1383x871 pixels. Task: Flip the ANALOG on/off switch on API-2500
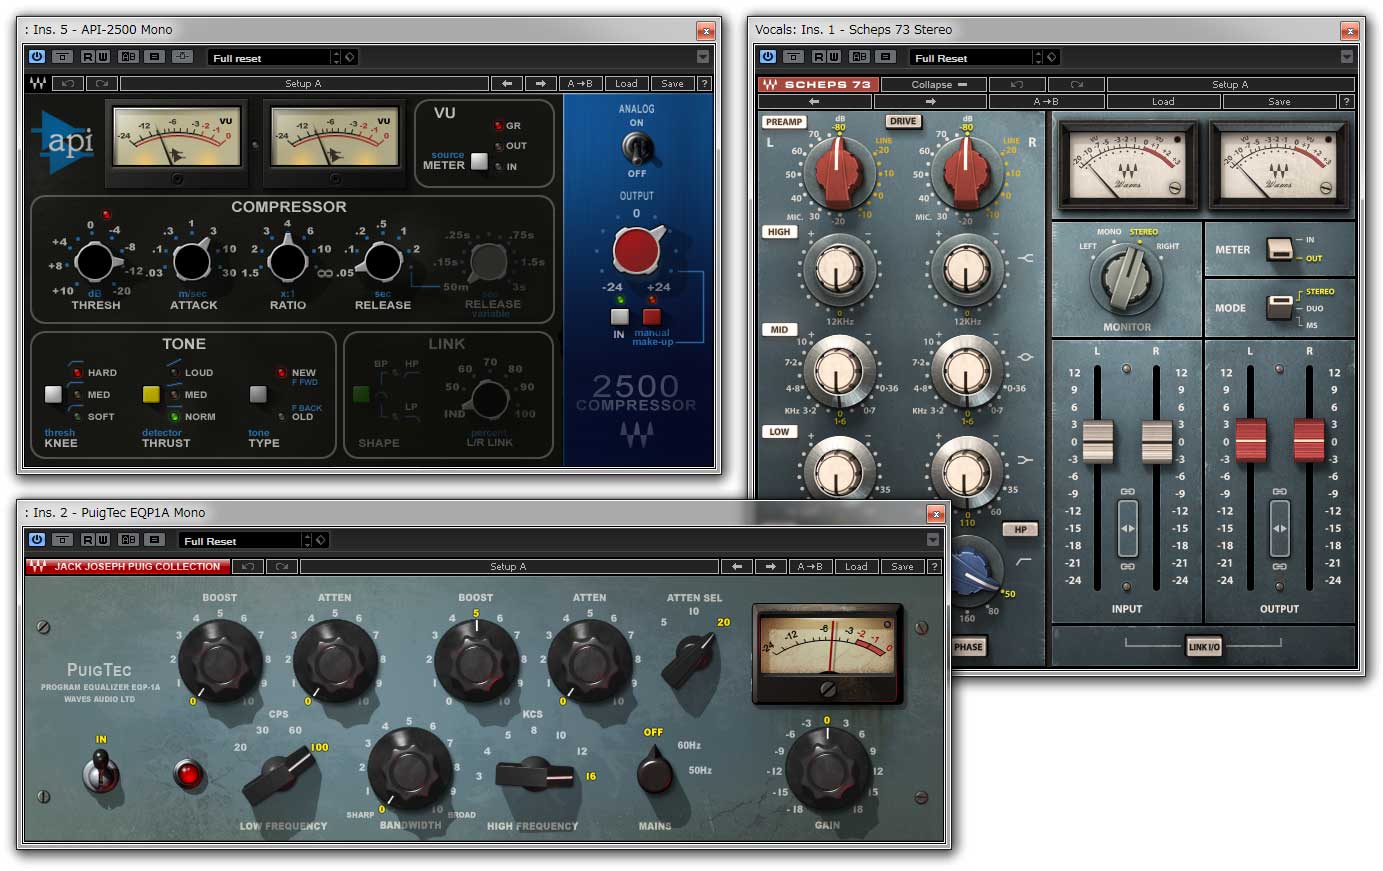(636, 148)
